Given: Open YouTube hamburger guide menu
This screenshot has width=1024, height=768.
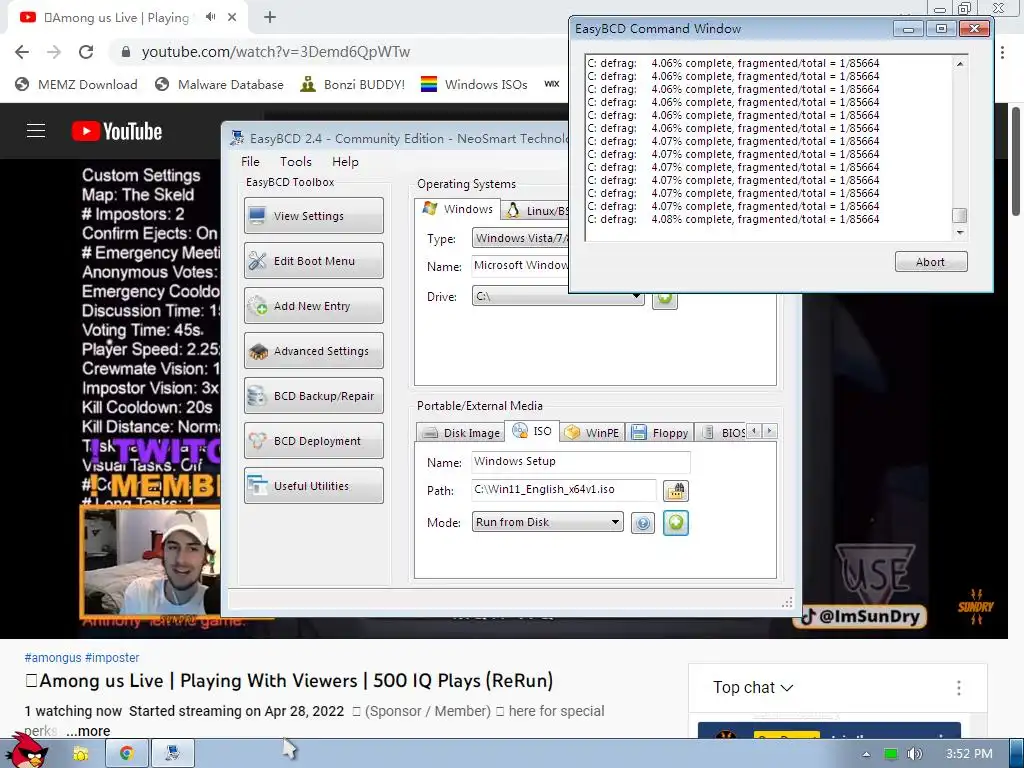Looking at the screenshot, I should pos(36,131).
